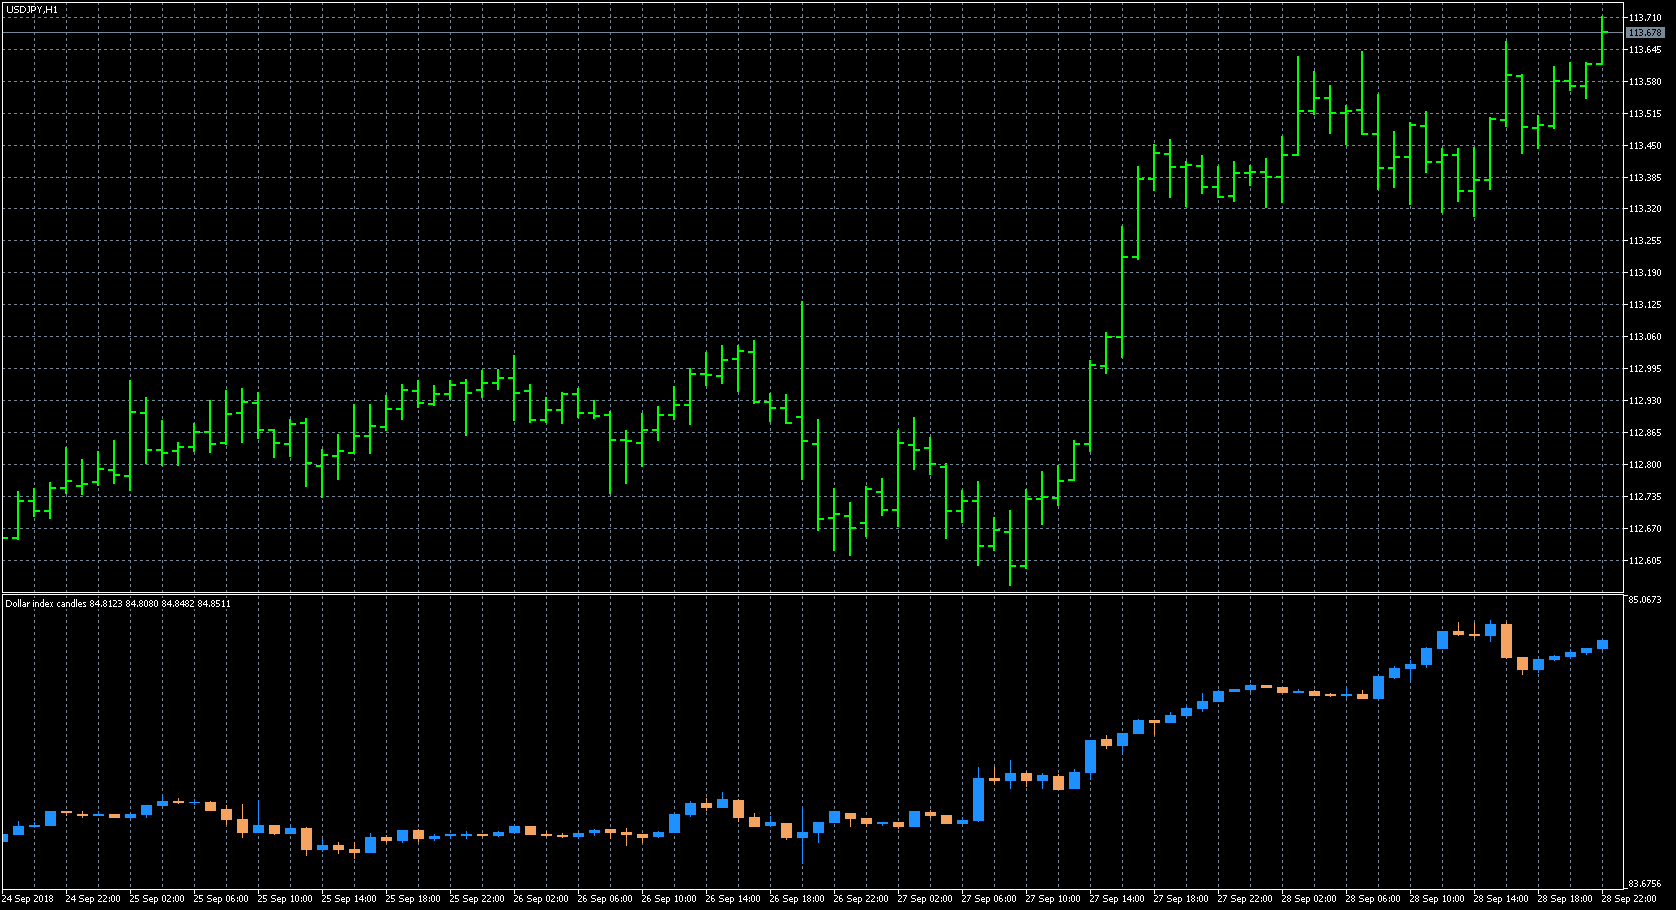Viewport: 1676px width, 910px height.
Task: Click the 113.450 price scale label
Action: pyautogui.click(x=1645, y=146)
